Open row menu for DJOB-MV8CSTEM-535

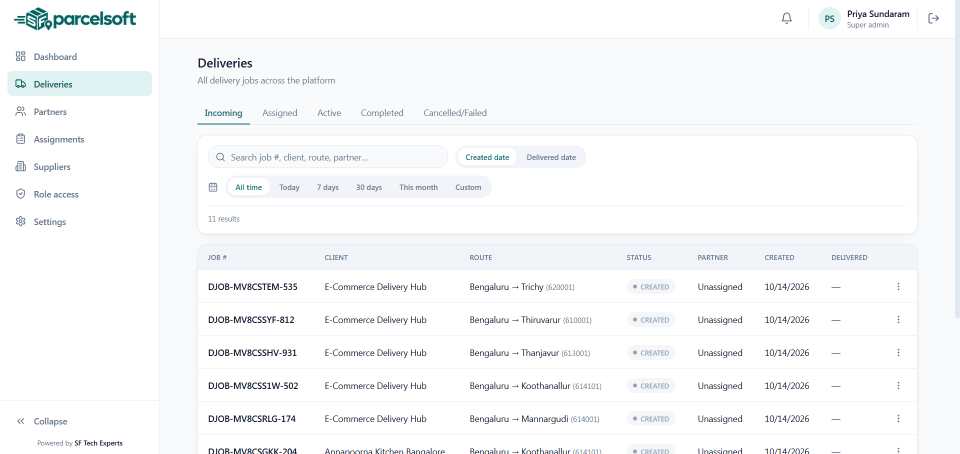(x=898, y=286)
